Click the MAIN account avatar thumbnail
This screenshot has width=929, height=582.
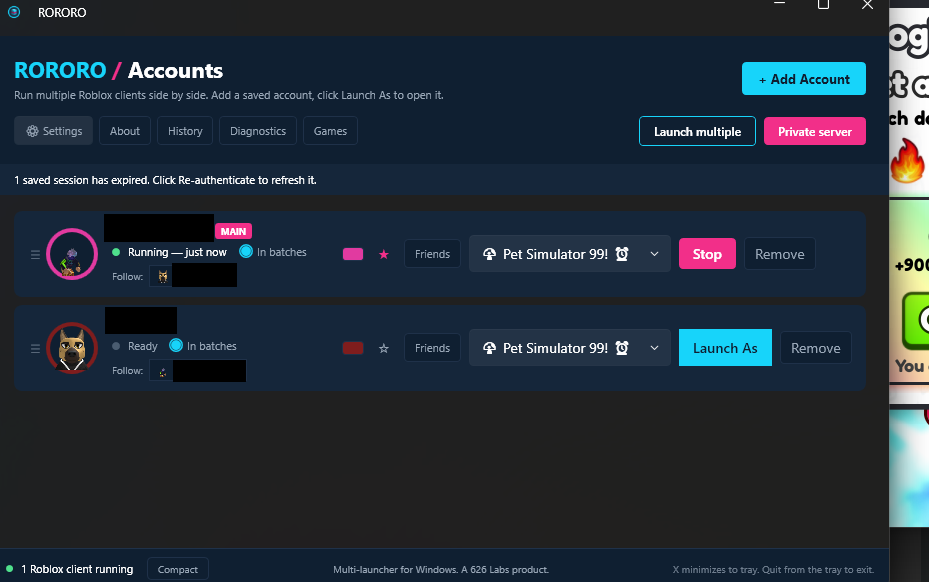click(x=72, y=254)
